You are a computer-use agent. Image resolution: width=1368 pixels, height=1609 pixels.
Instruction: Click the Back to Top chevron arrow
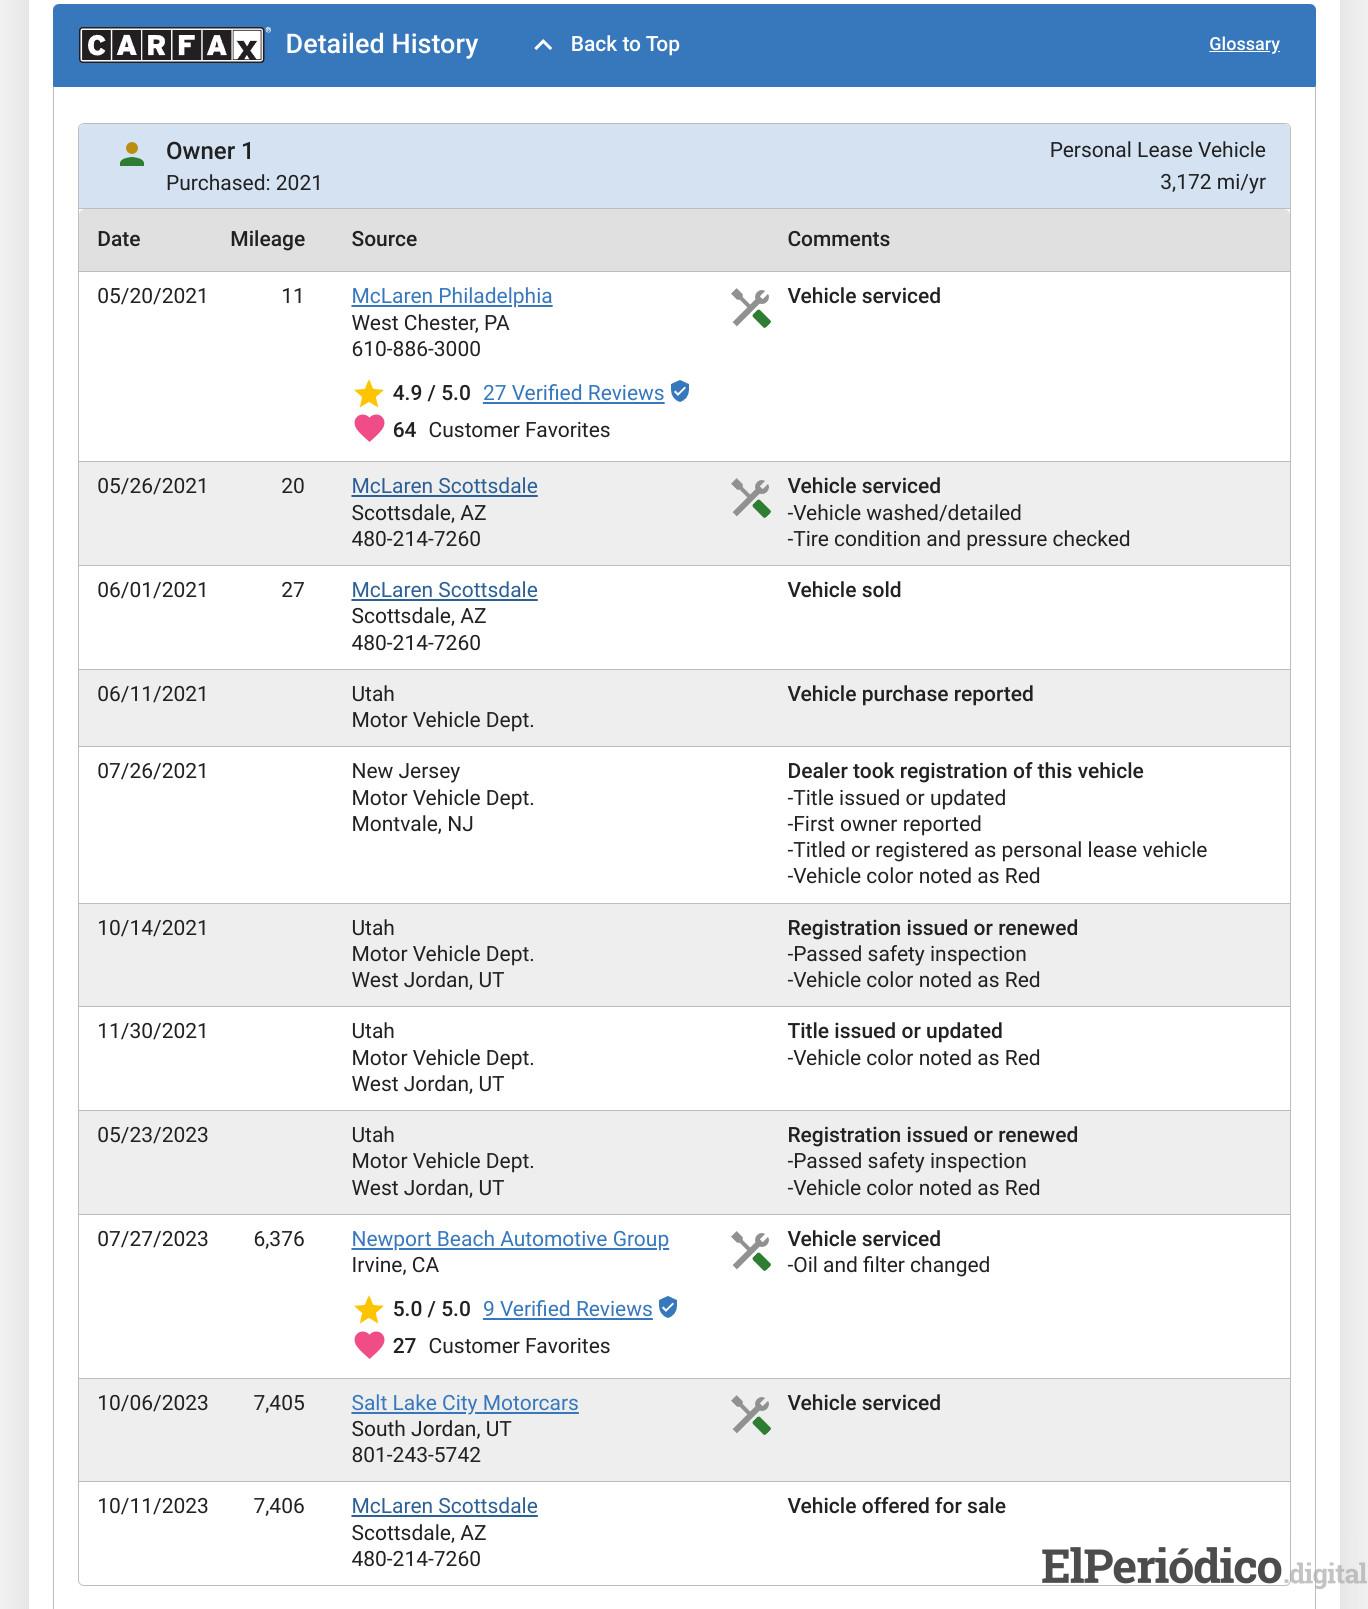pos(543,45)
